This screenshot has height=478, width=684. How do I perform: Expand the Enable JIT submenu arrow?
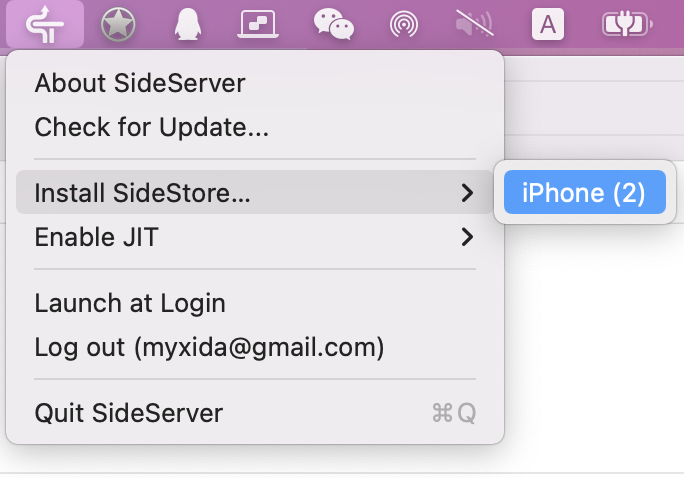467,238
